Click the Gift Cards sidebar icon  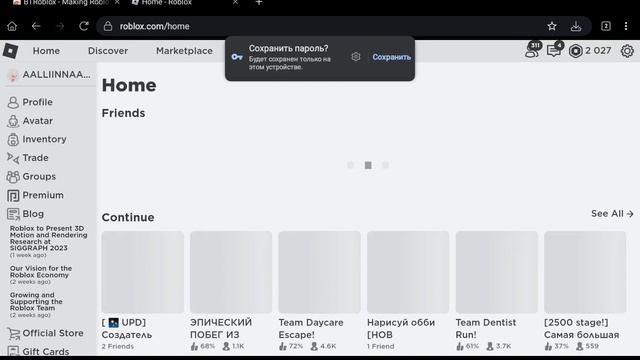pyautogui.click(x=13, y=351)
